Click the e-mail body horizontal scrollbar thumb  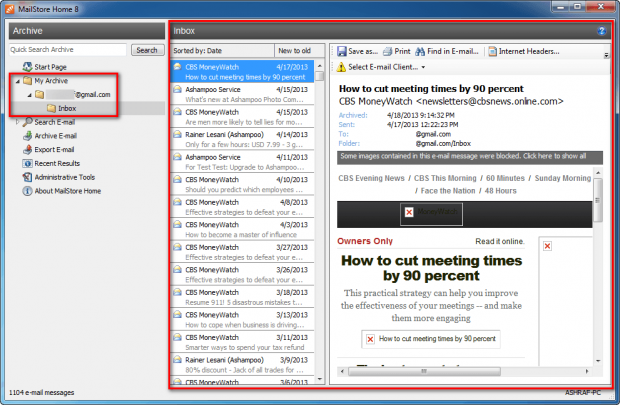[x=424, y=371]
